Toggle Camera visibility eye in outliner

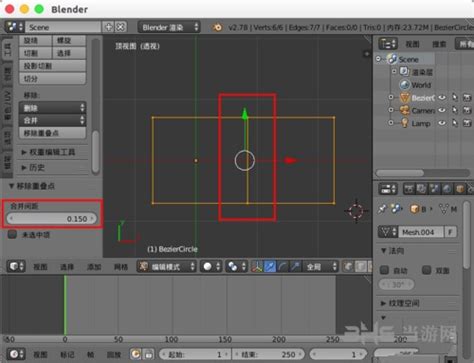(442, 110)
